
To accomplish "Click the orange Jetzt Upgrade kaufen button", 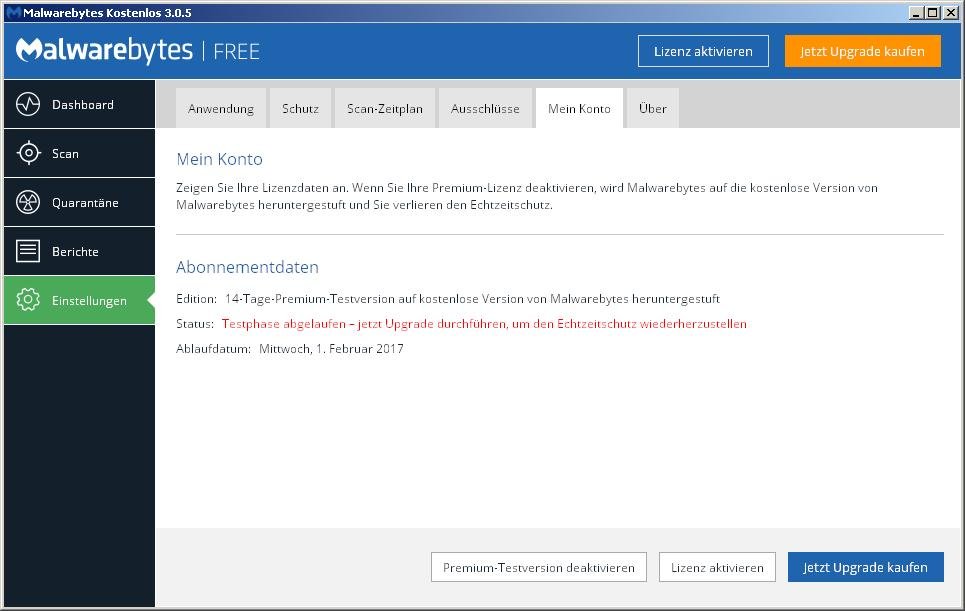I will pos(862,51).
